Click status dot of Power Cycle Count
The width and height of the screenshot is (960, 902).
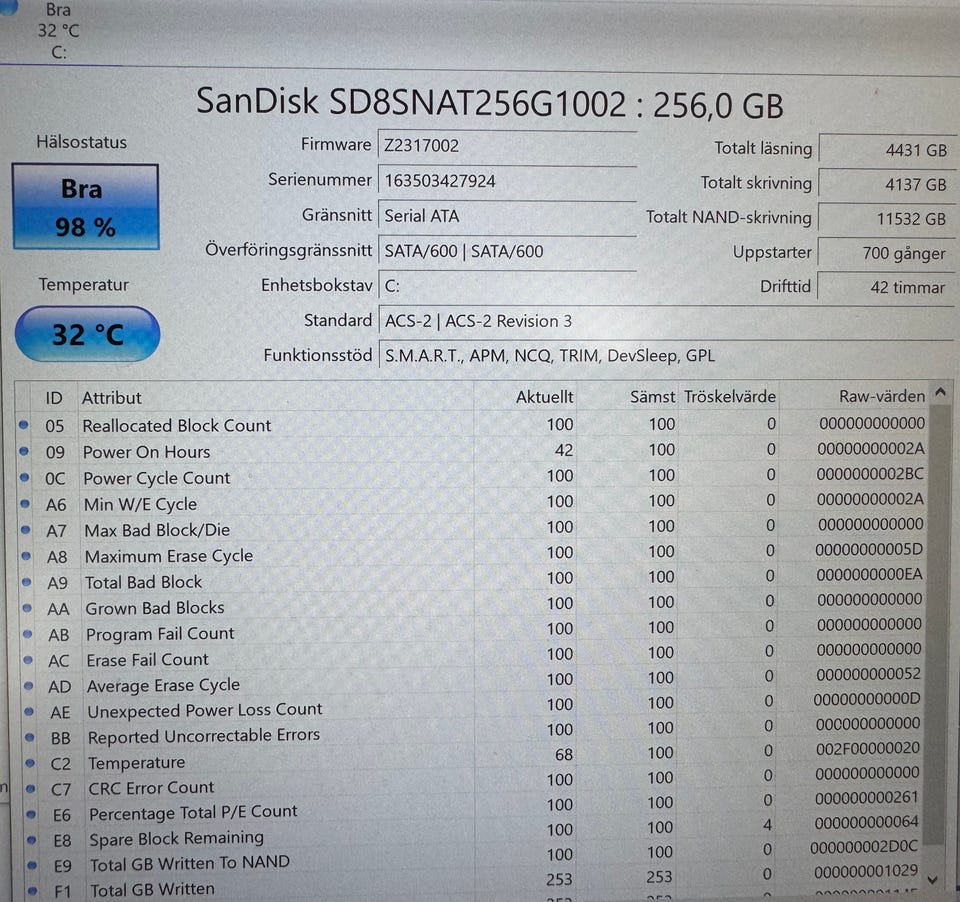tap(24, 477)
